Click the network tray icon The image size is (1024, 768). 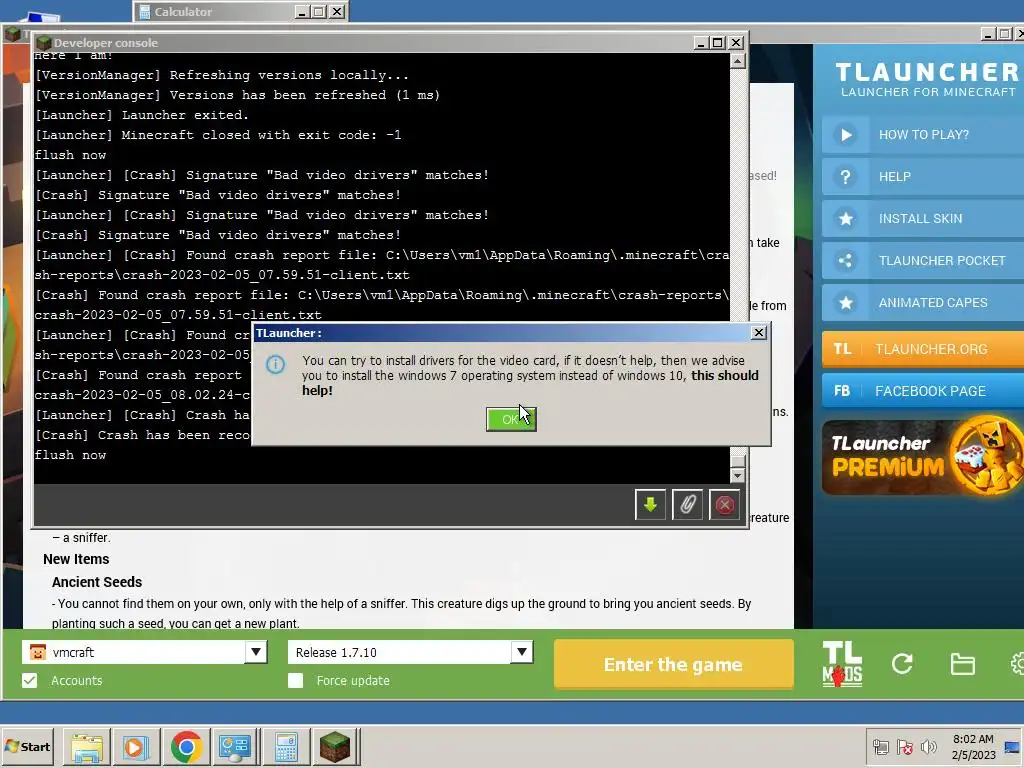coord(880,746)
